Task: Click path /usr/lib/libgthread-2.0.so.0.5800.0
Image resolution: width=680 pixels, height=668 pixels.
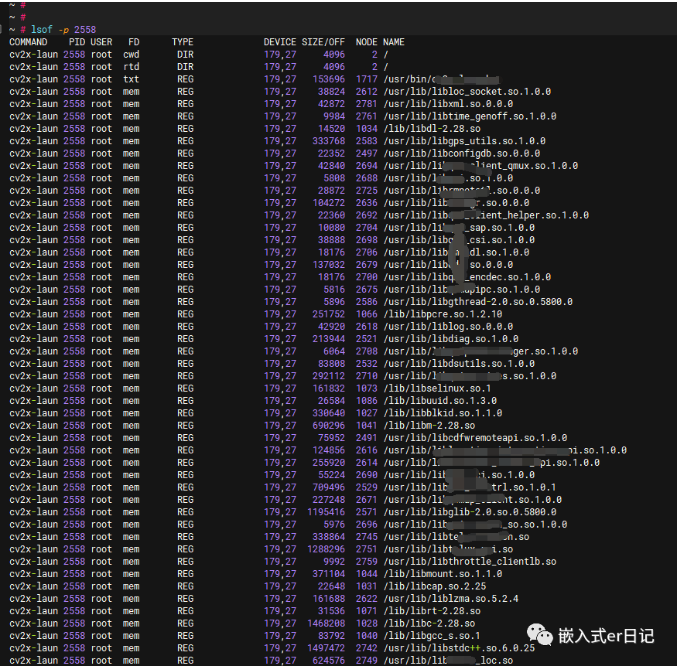Action: 478,302
